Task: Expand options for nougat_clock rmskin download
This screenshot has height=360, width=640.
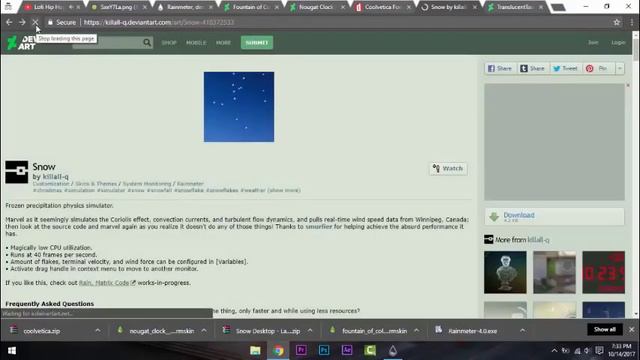Action: 204,330
